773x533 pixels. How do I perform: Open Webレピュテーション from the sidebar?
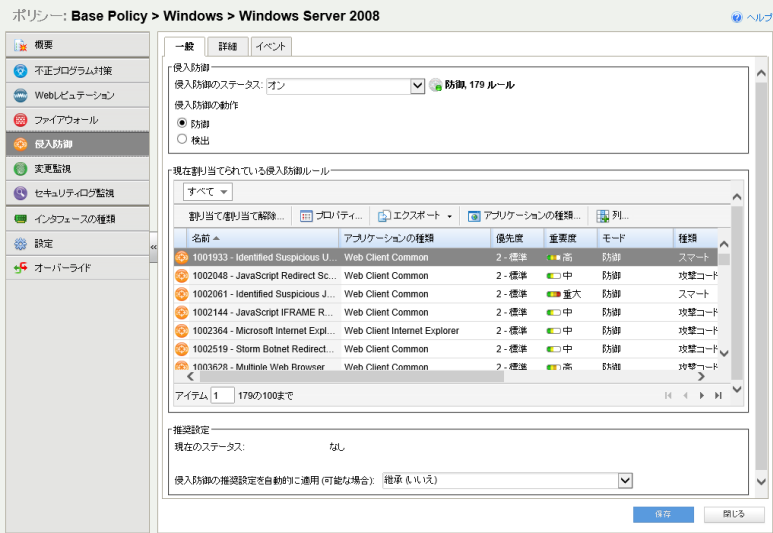(20, 96)
